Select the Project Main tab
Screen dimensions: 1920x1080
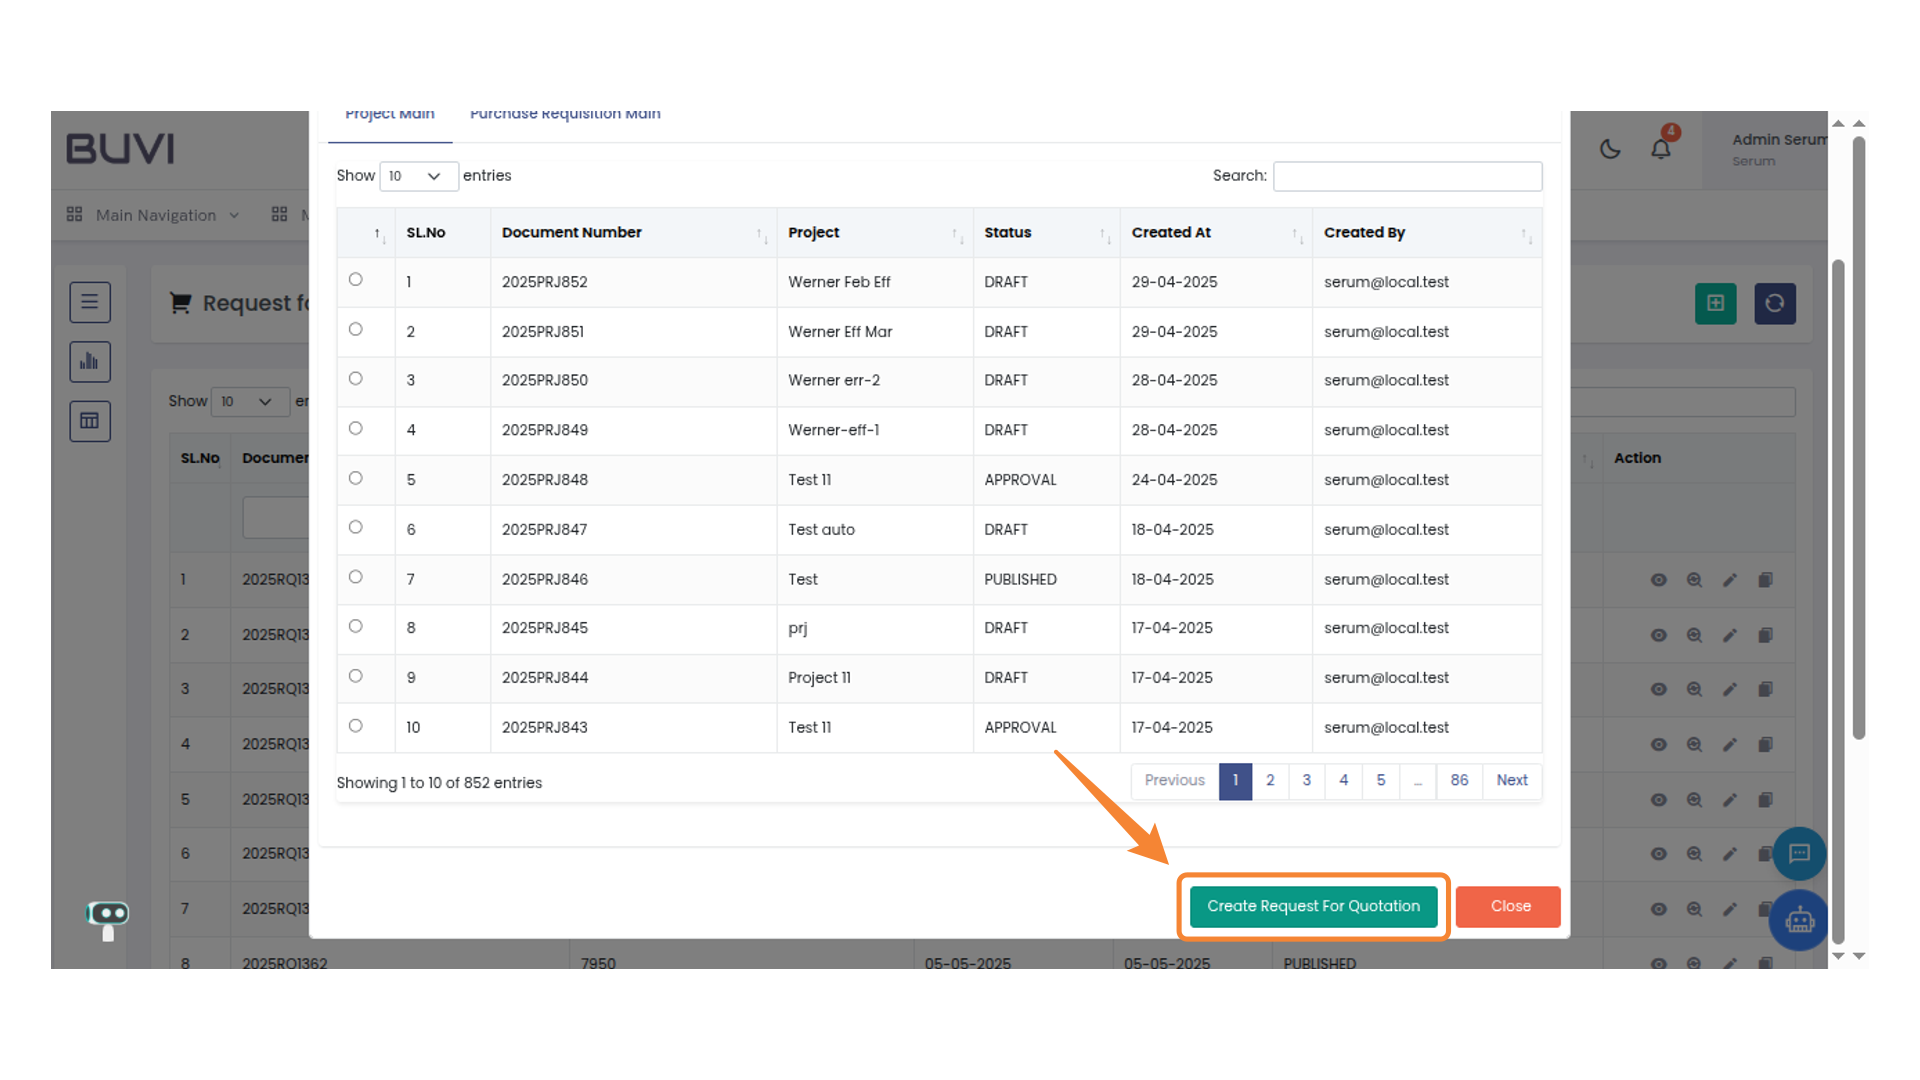(x=389, y=113)
